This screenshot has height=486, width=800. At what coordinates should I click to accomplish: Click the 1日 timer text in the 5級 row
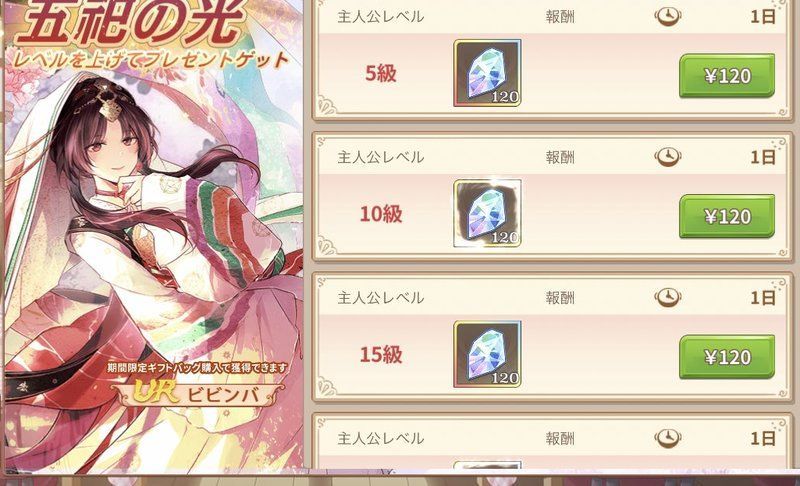coord(763,17)
